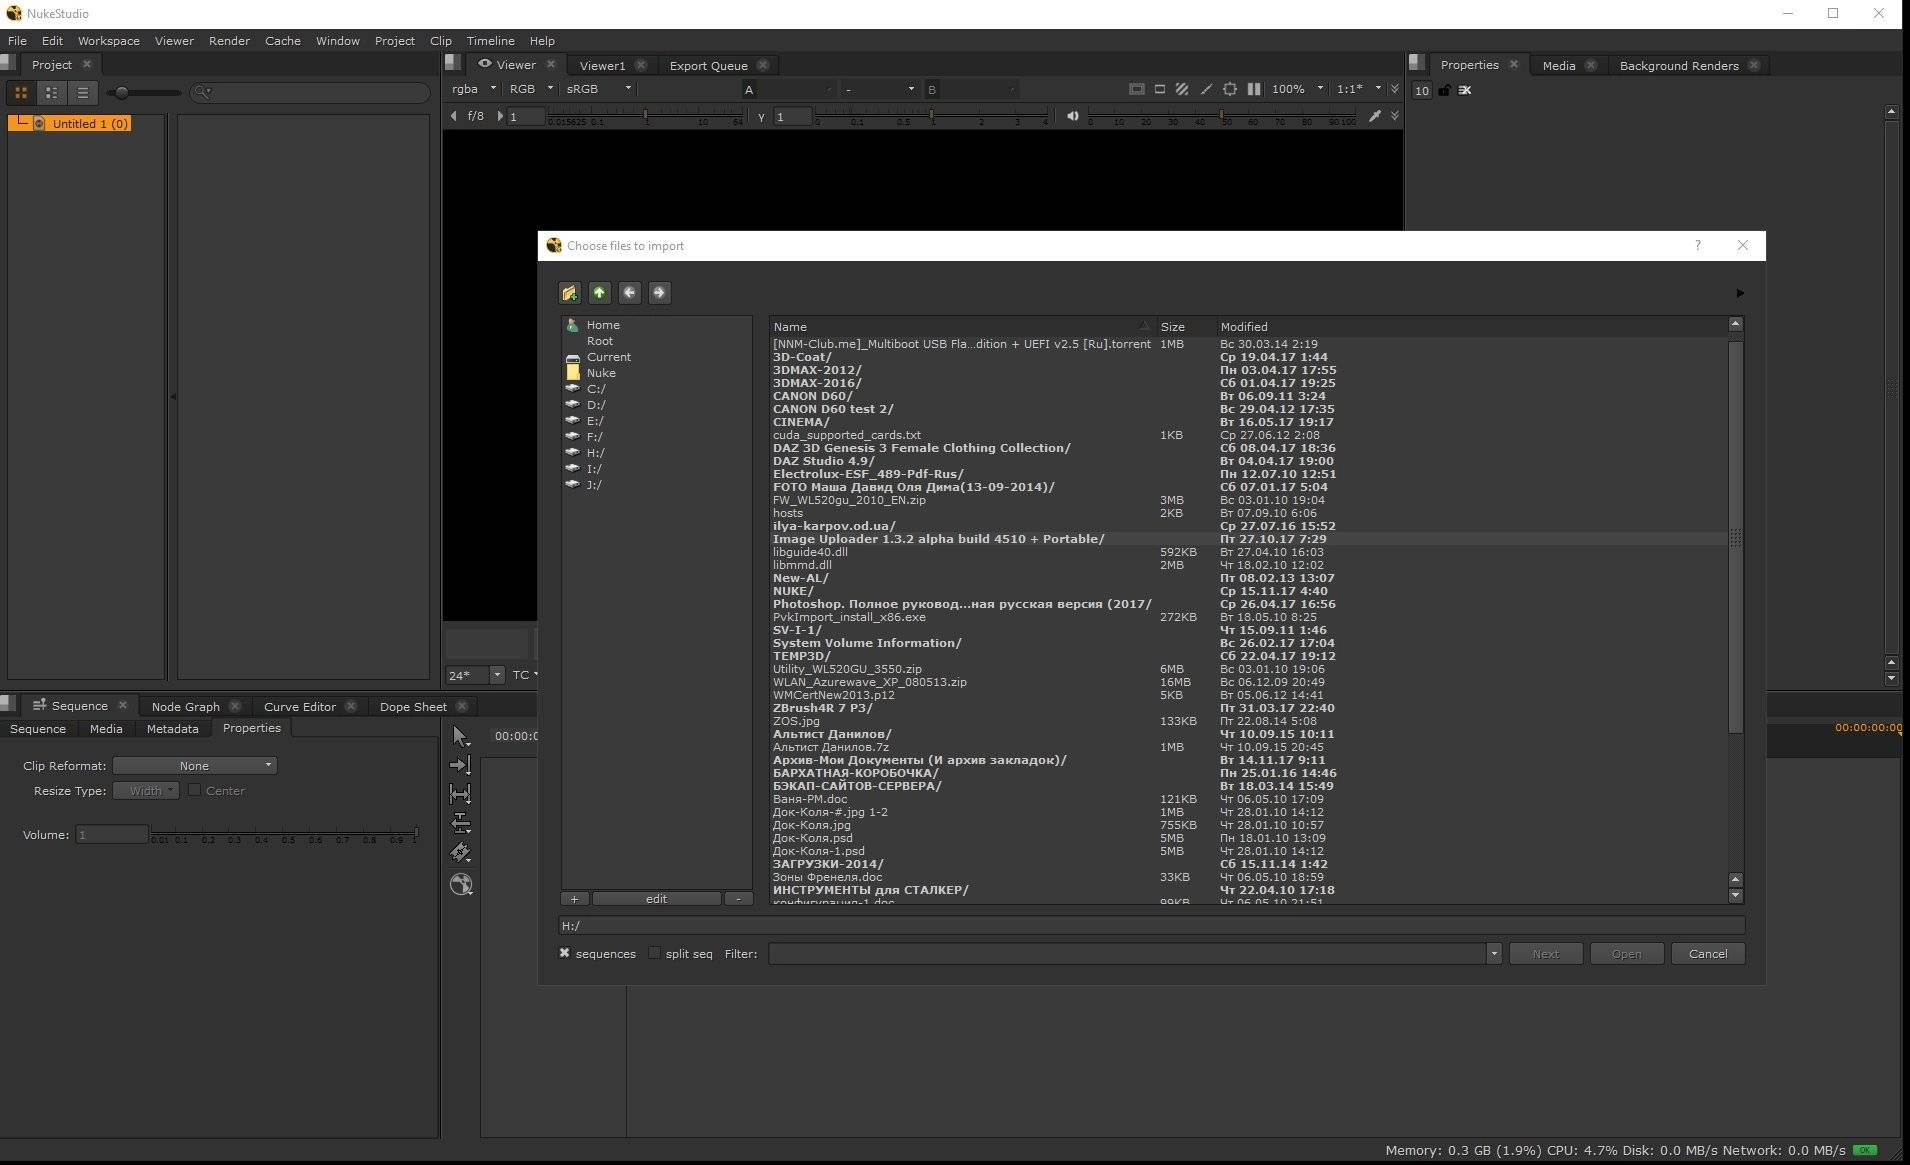Select the timeline razor tool
1910x1165 pixels.
(460, 852)
